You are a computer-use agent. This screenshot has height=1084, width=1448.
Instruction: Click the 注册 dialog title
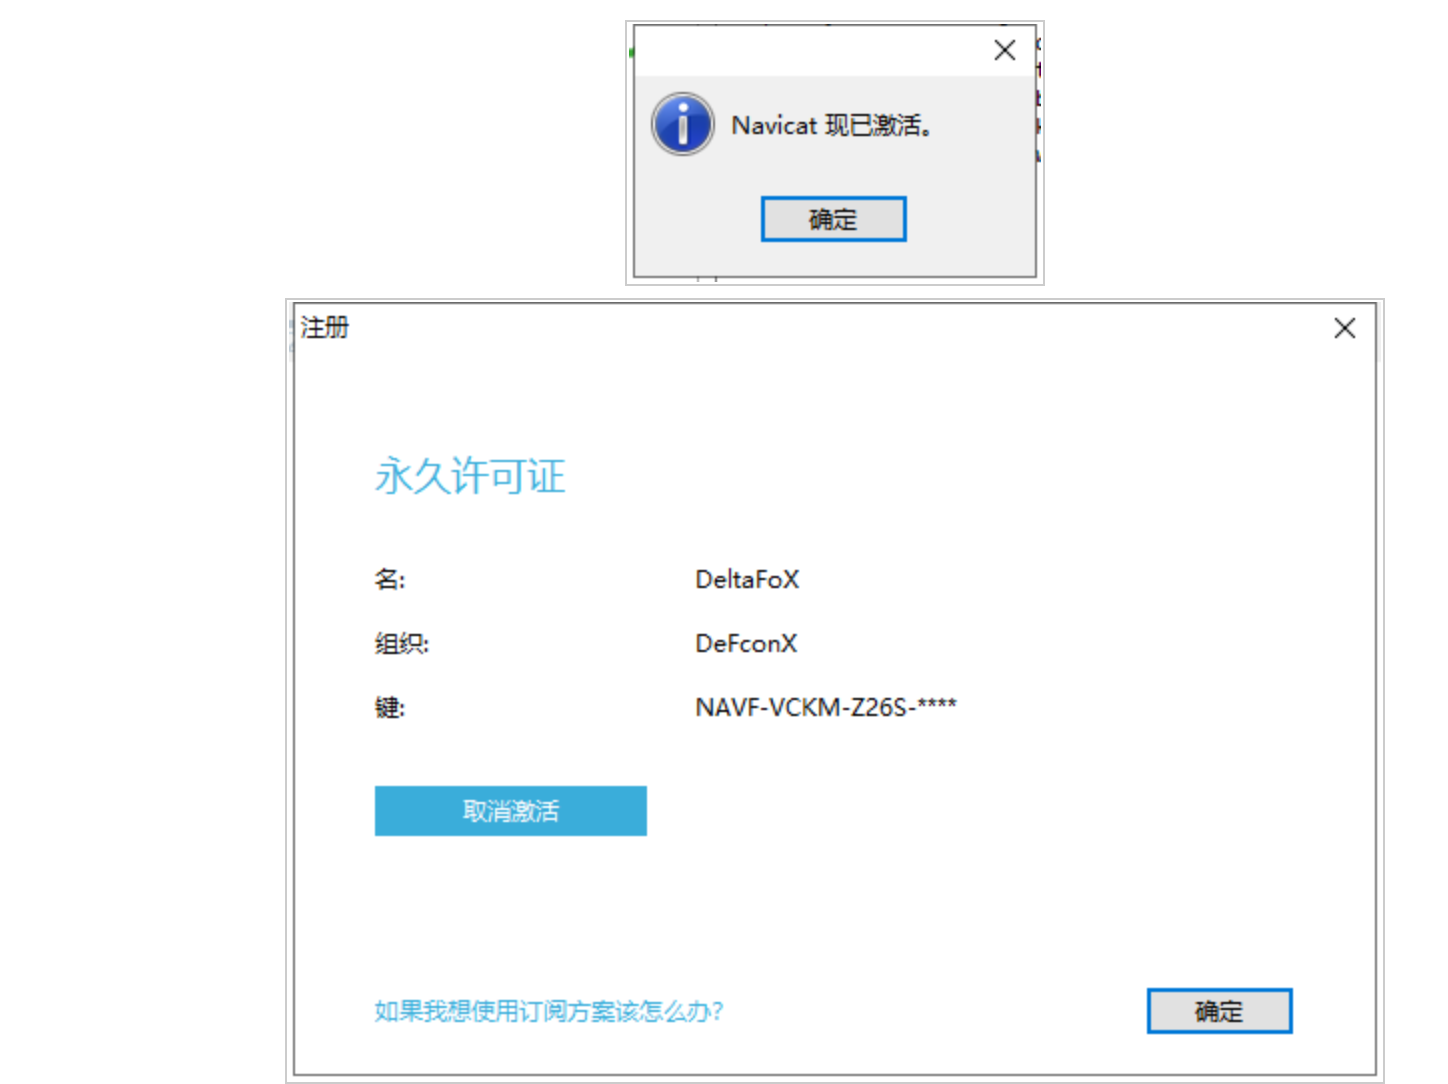[x=325, y=327]
